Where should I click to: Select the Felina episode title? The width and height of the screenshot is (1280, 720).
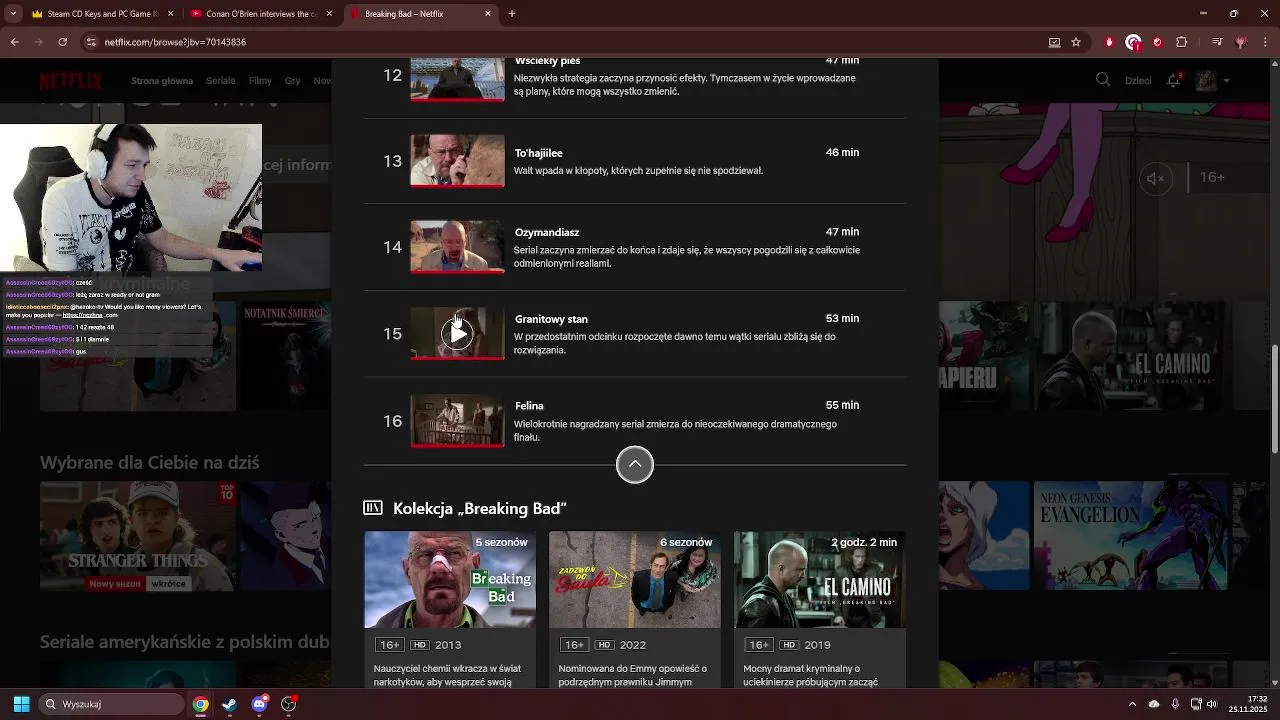click(x=529, y=406)
